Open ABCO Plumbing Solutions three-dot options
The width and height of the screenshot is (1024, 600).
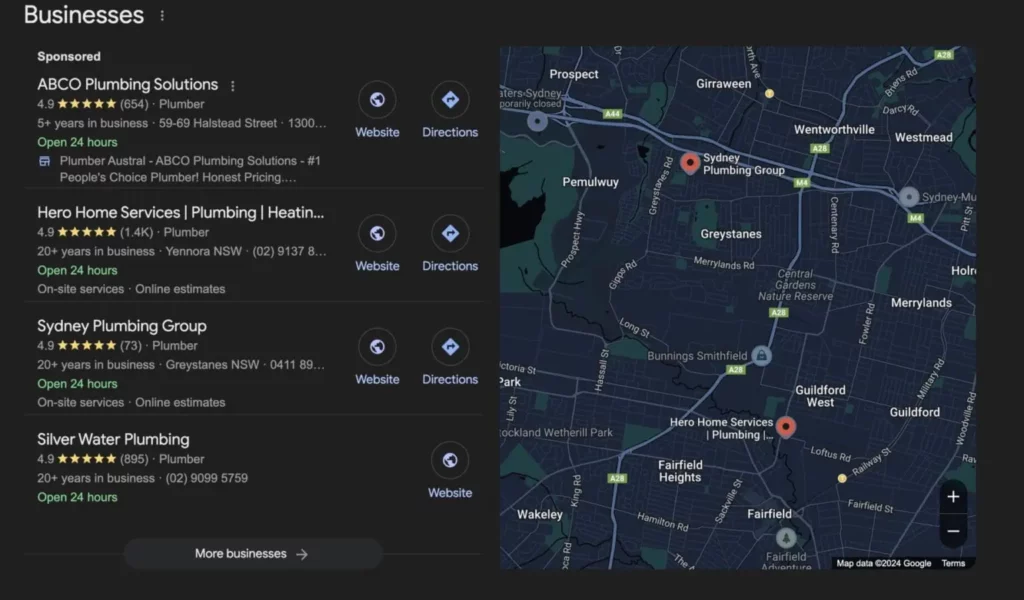(x=232, y=86)
